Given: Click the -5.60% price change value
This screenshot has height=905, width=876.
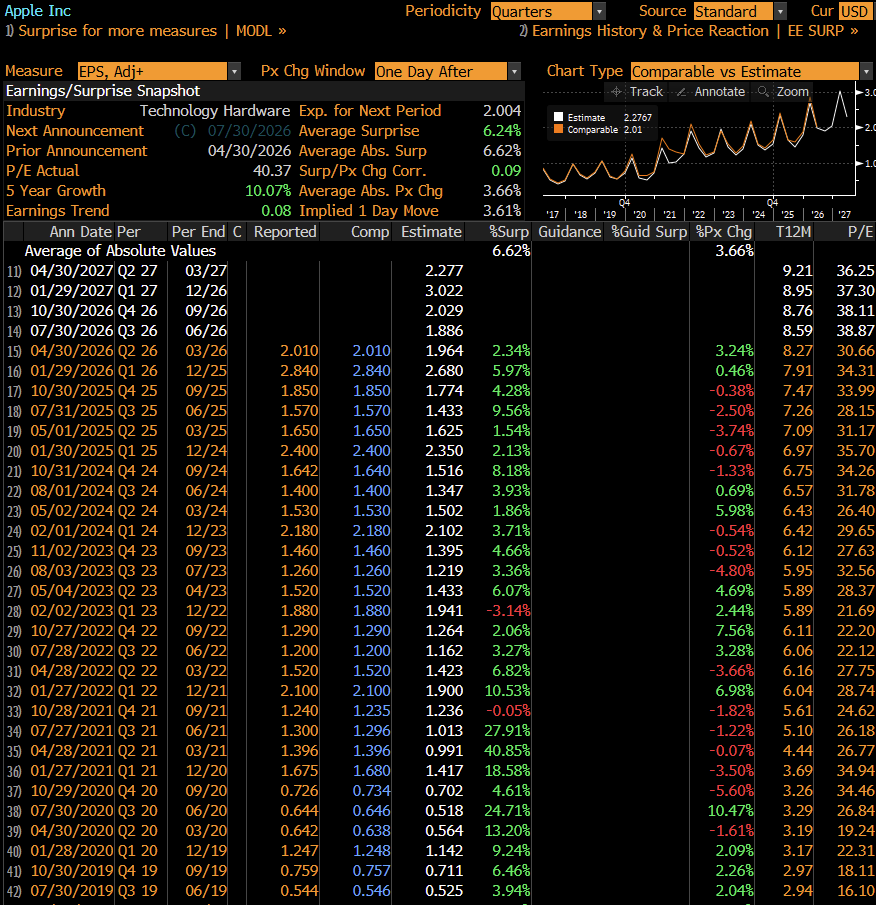Looking at the screenshot, I should click(731, 791).
